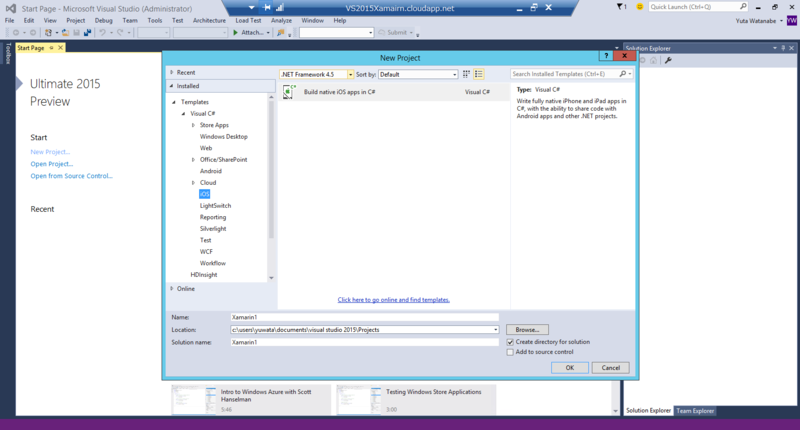
Task: Click the New Project dialog help icon
Action: tap(606, 56)
